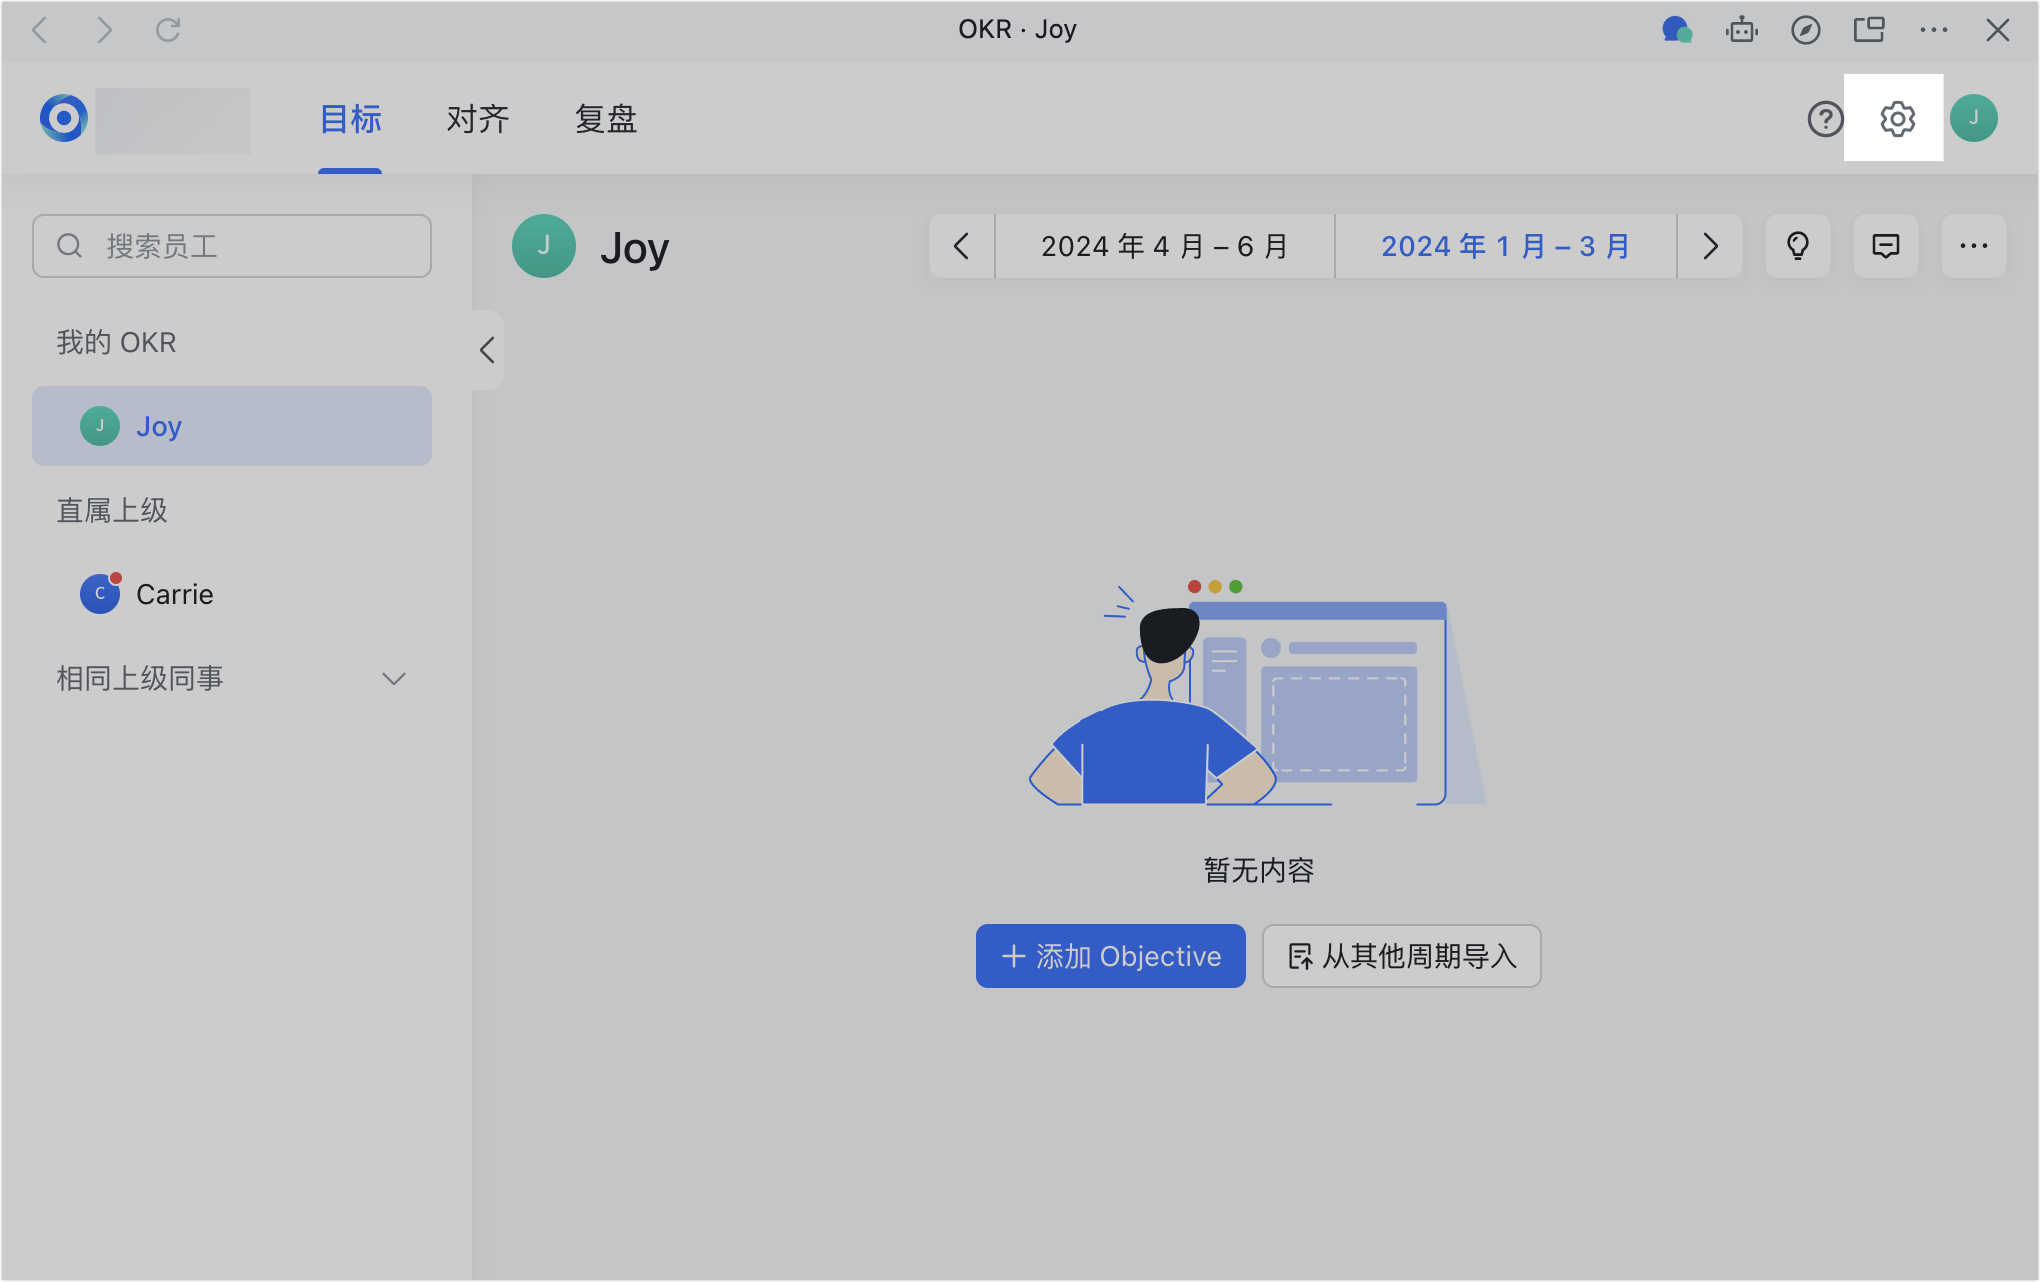
Task: Click the 暂无内容 empty state text
Action: pyautogui.click(x=1258, y=870)
